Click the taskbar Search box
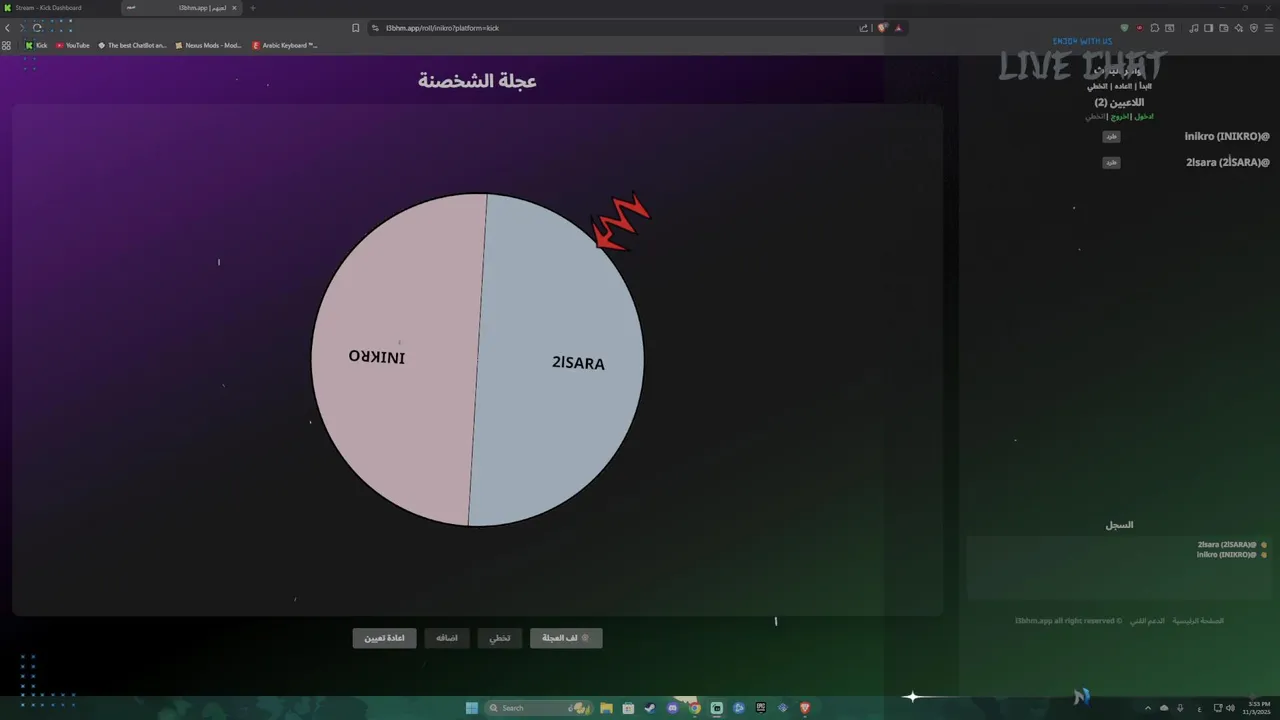The width and height of the screenshot is (1280, 720). coord(538,708)
